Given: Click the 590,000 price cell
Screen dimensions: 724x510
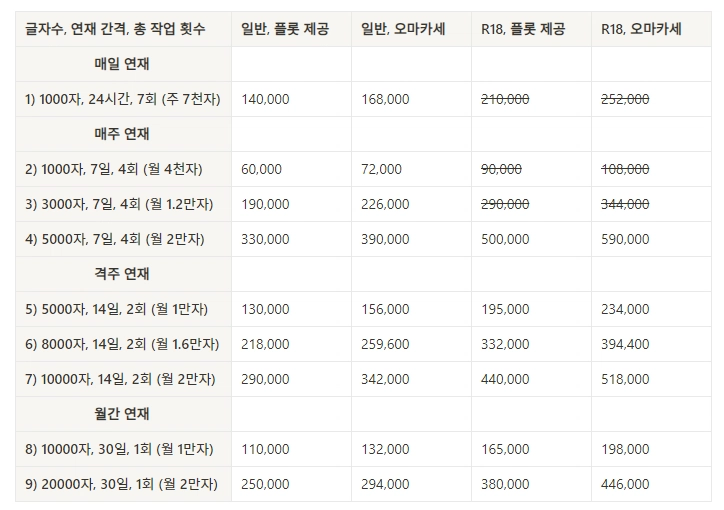Looking at the screenshot, I should pos(625,239).
